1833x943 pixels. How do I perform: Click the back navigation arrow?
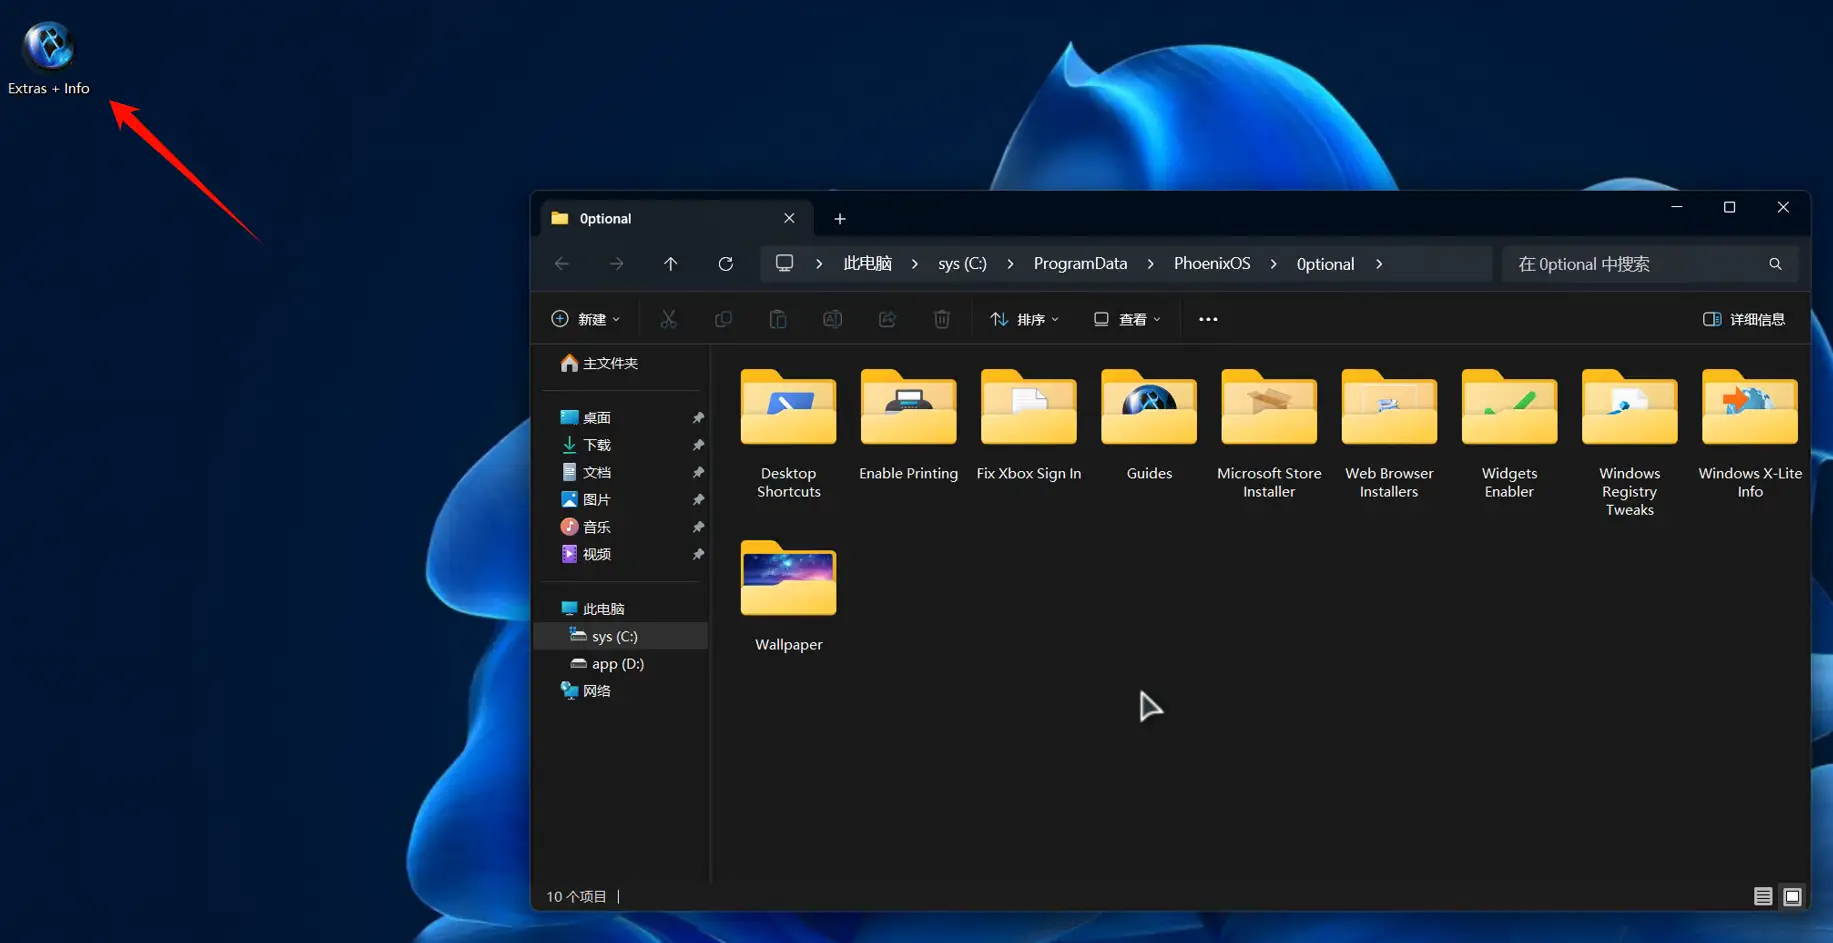562,263
